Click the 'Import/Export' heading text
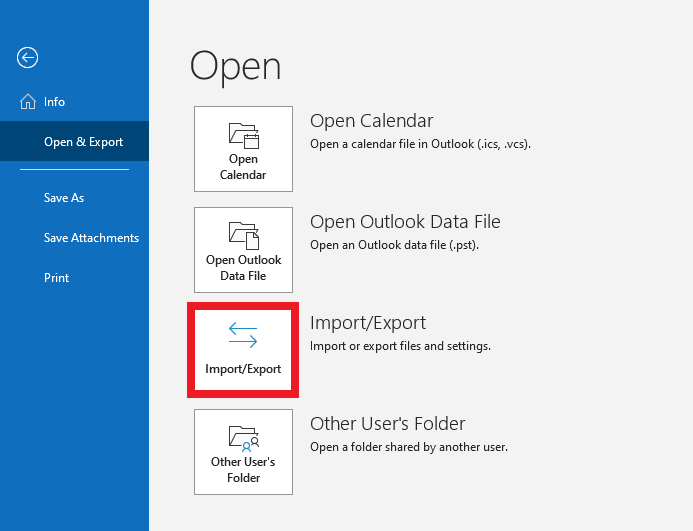 368,323
